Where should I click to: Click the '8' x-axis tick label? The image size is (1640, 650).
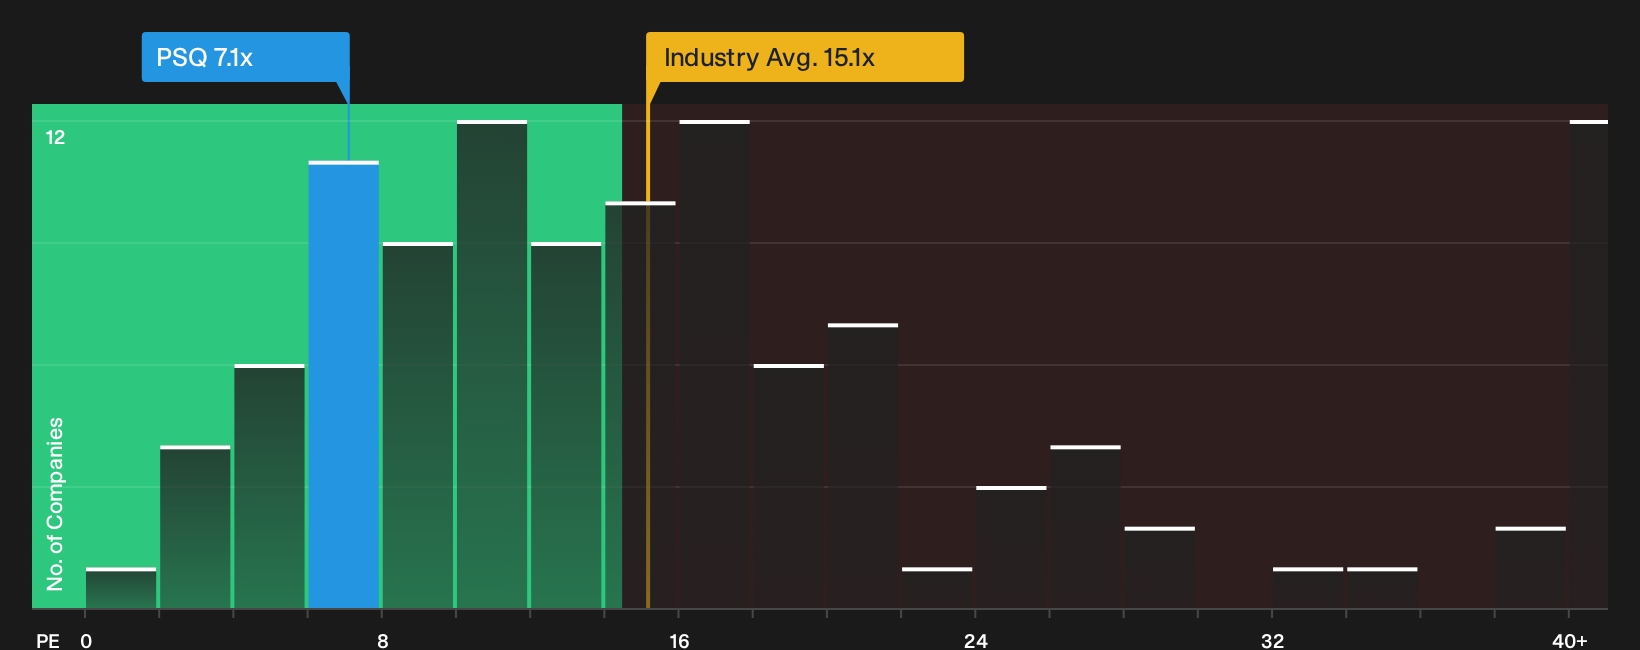(x=383, y=641)
